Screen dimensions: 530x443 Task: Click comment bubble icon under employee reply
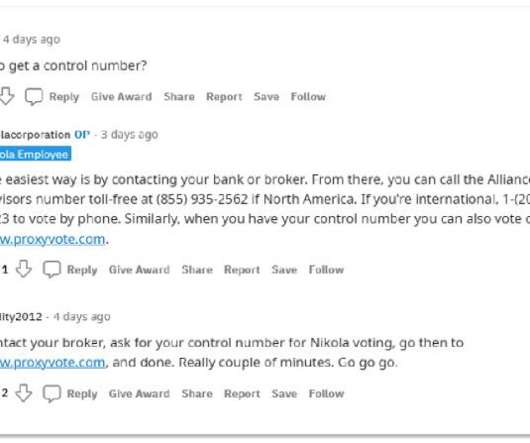(52, 269)
